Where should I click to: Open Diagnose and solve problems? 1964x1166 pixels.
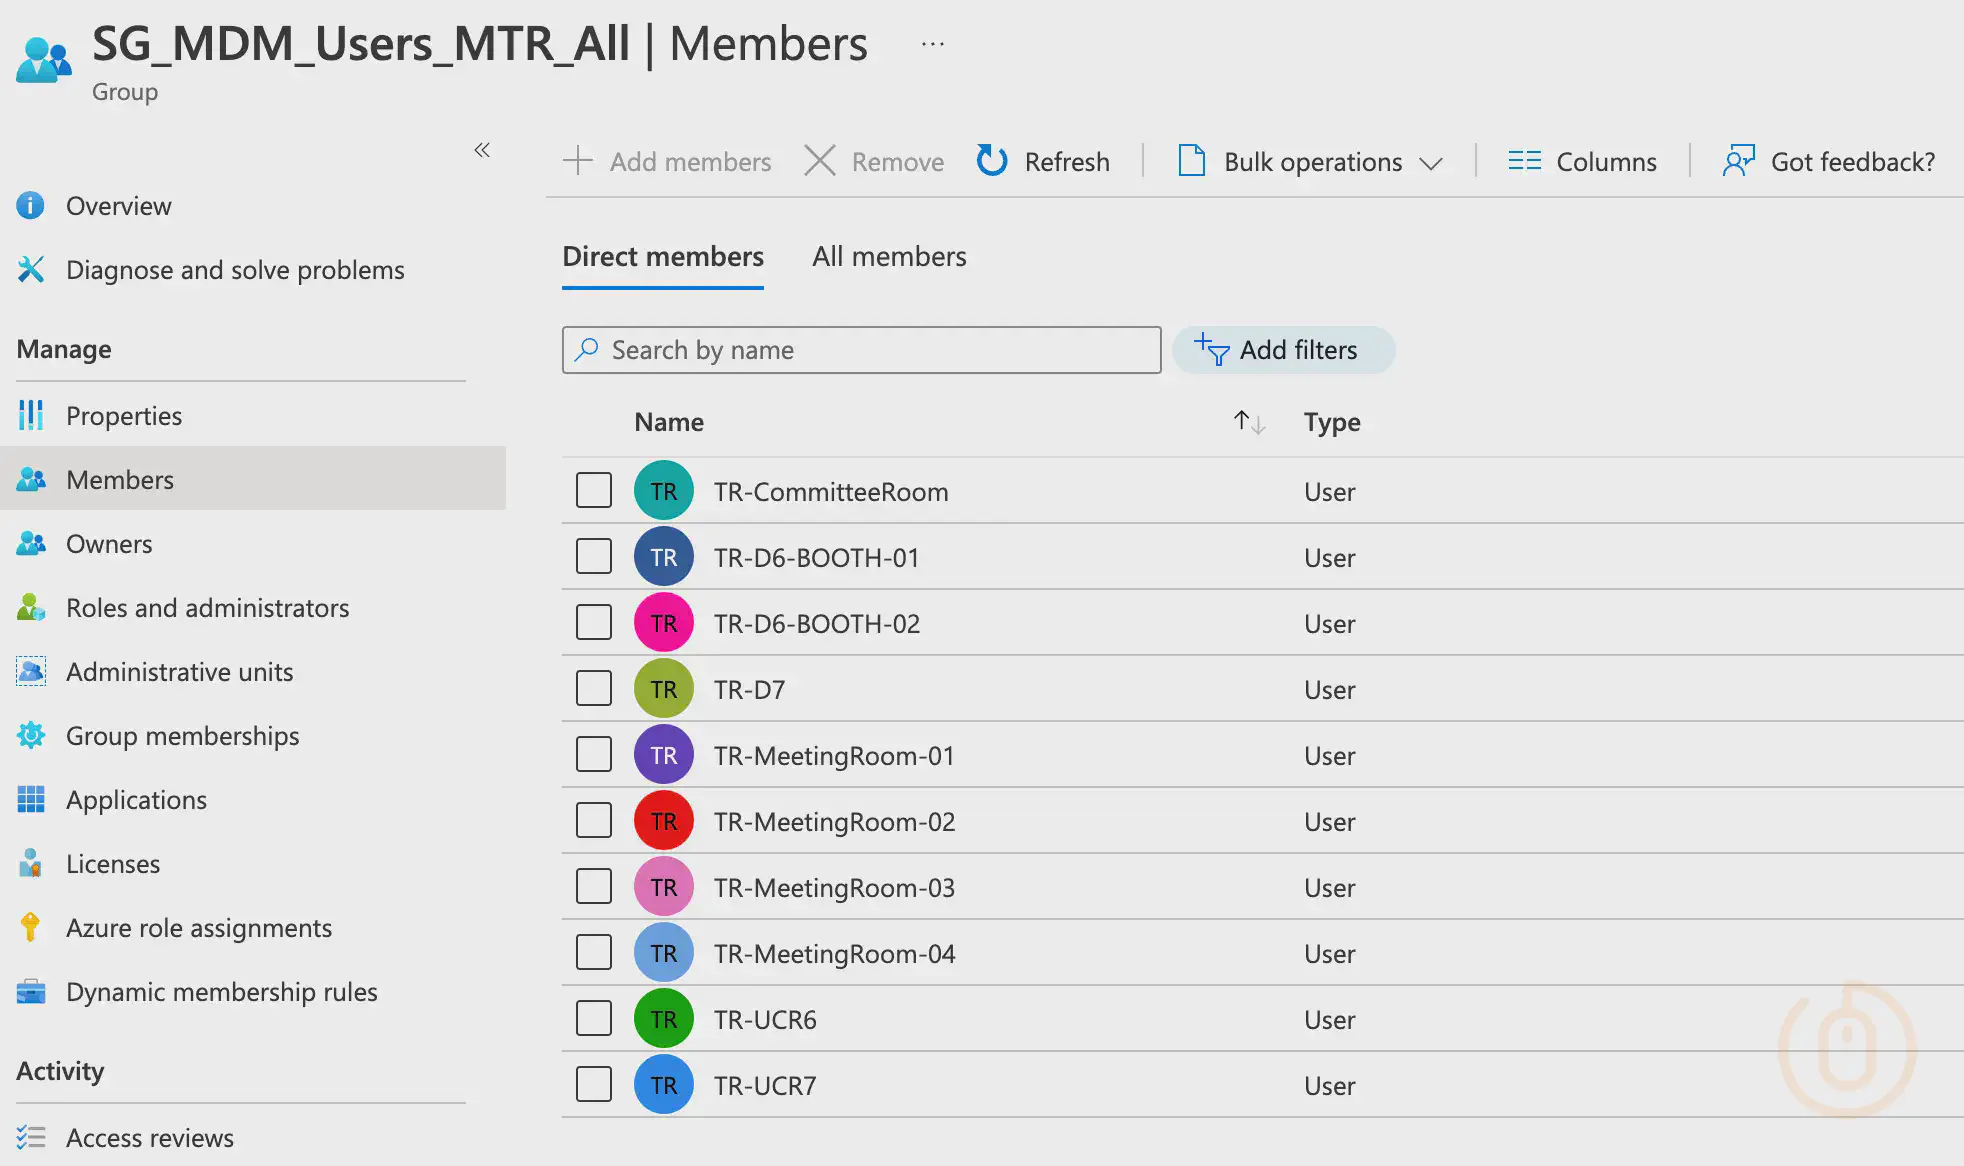235,270
